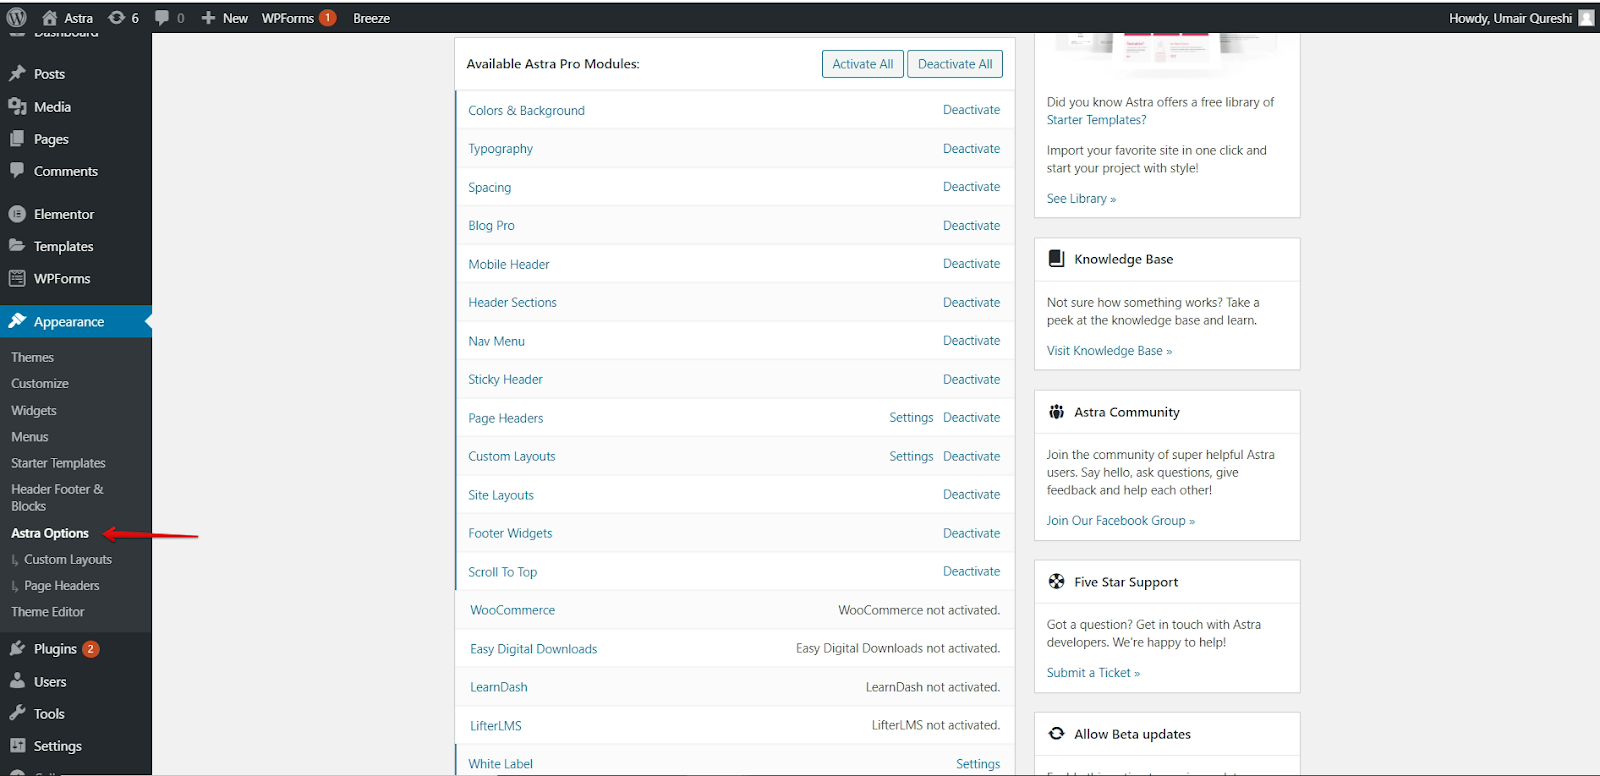This screenshot has height=776, width=1600.
Task: Open the Mobile Header module link
Action: coord(509,264)
